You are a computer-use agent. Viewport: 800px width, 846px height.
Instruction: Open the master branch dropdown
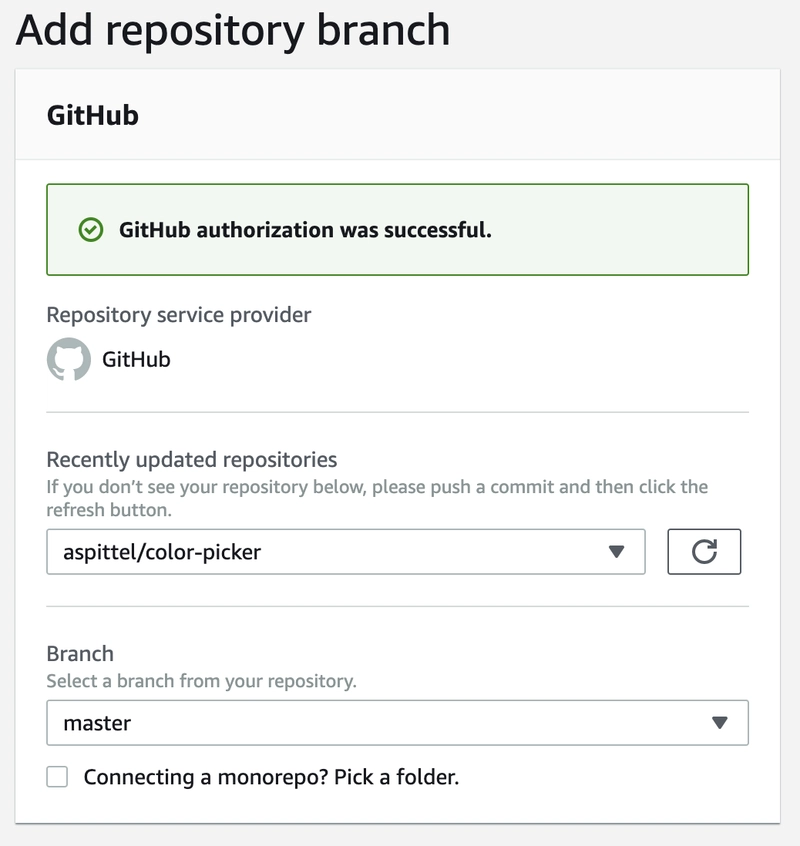pos(398,722)
